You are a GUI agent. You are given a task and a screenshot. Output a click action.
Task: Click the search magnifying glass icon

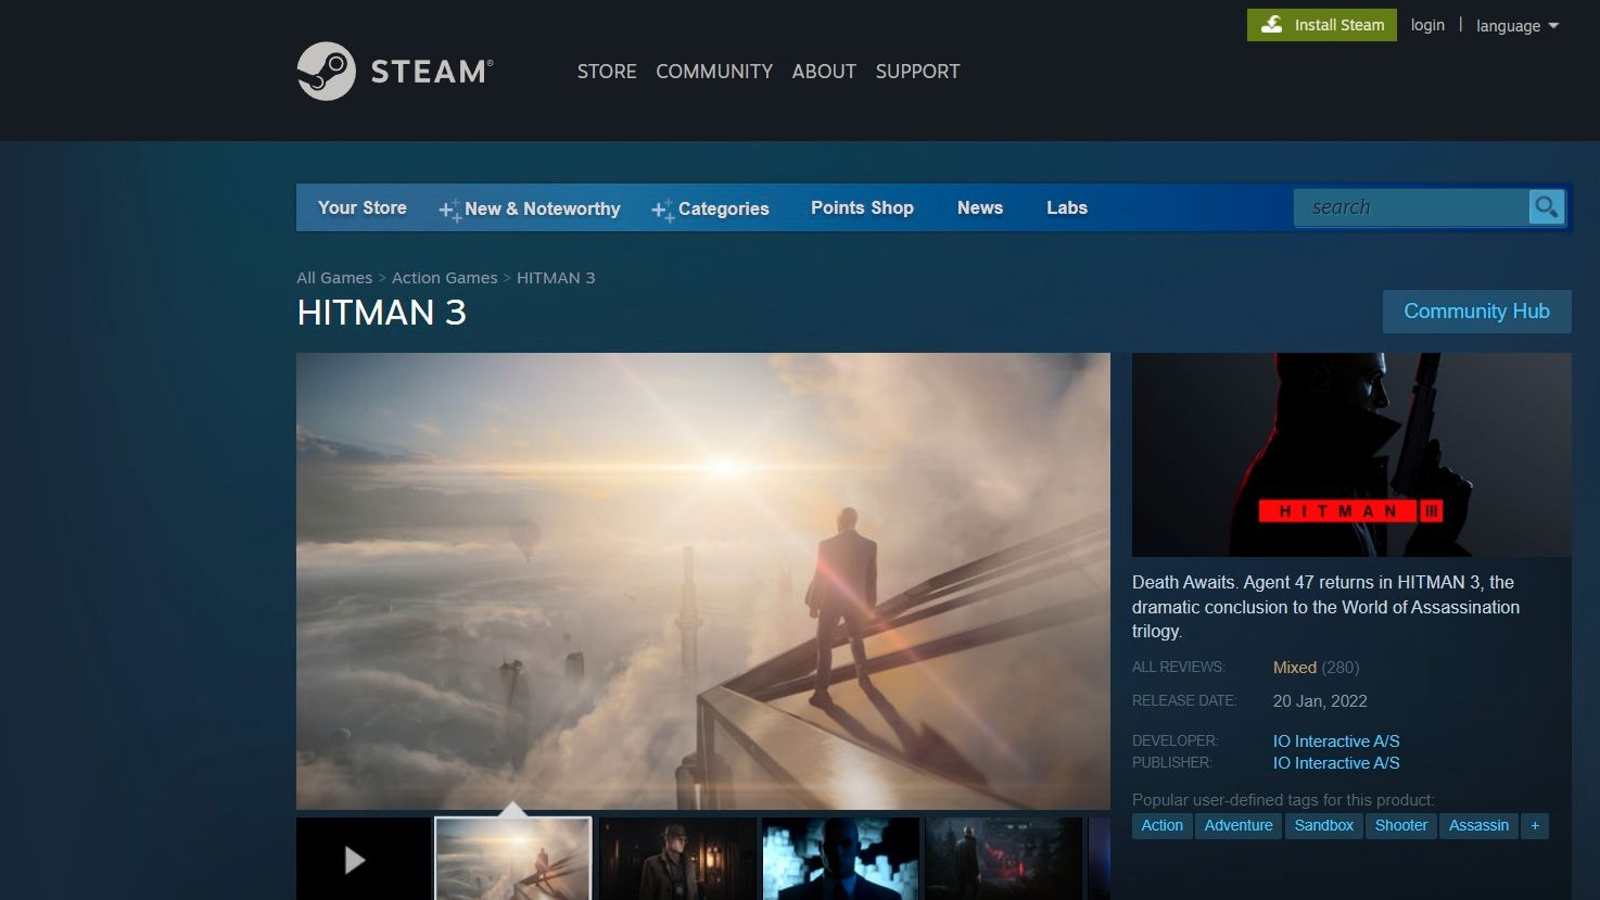click(x=1546, y=207)
